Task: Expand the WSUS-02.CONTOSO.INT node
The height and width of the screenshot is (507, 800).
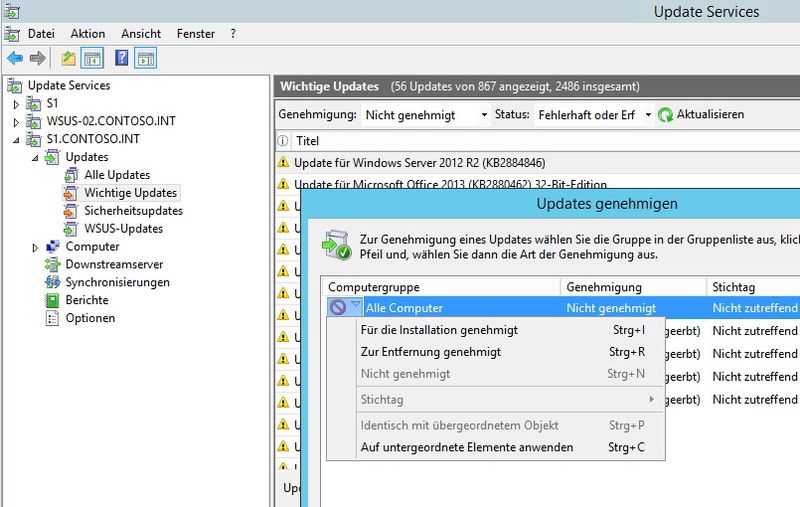Action: [x=16, y=122]
